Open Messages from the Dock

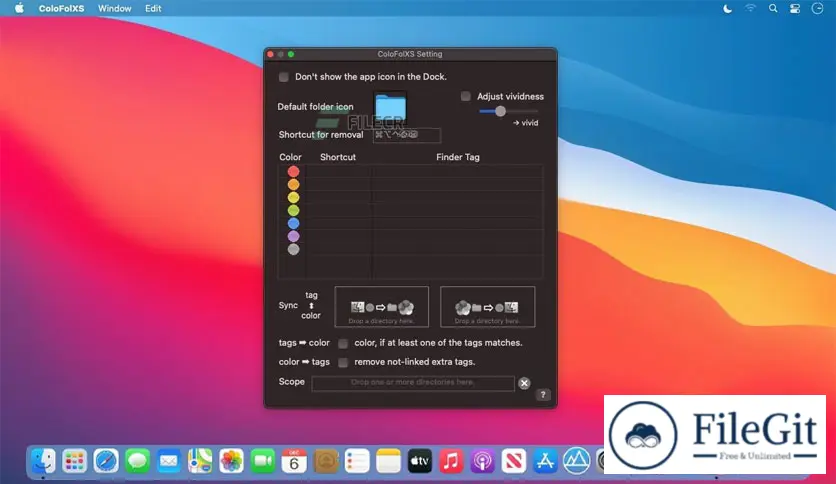[x=137, y=461]
